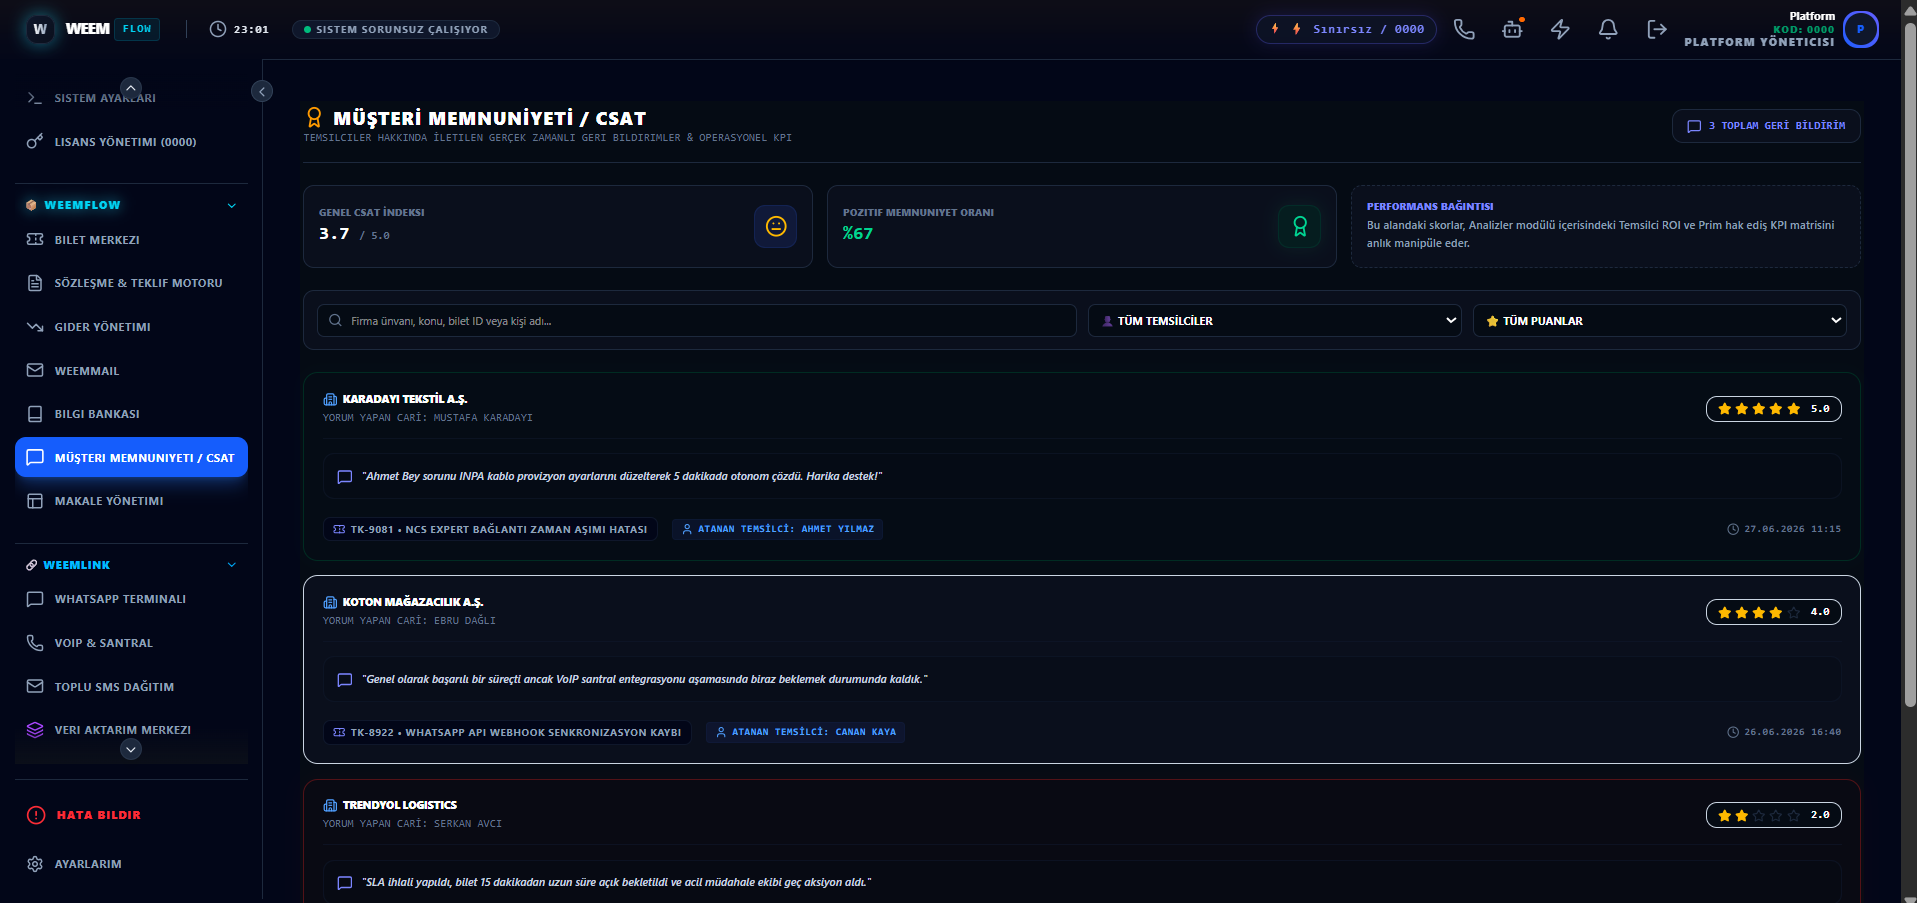Open Ayarlarım settings

(x=131, y=864)
